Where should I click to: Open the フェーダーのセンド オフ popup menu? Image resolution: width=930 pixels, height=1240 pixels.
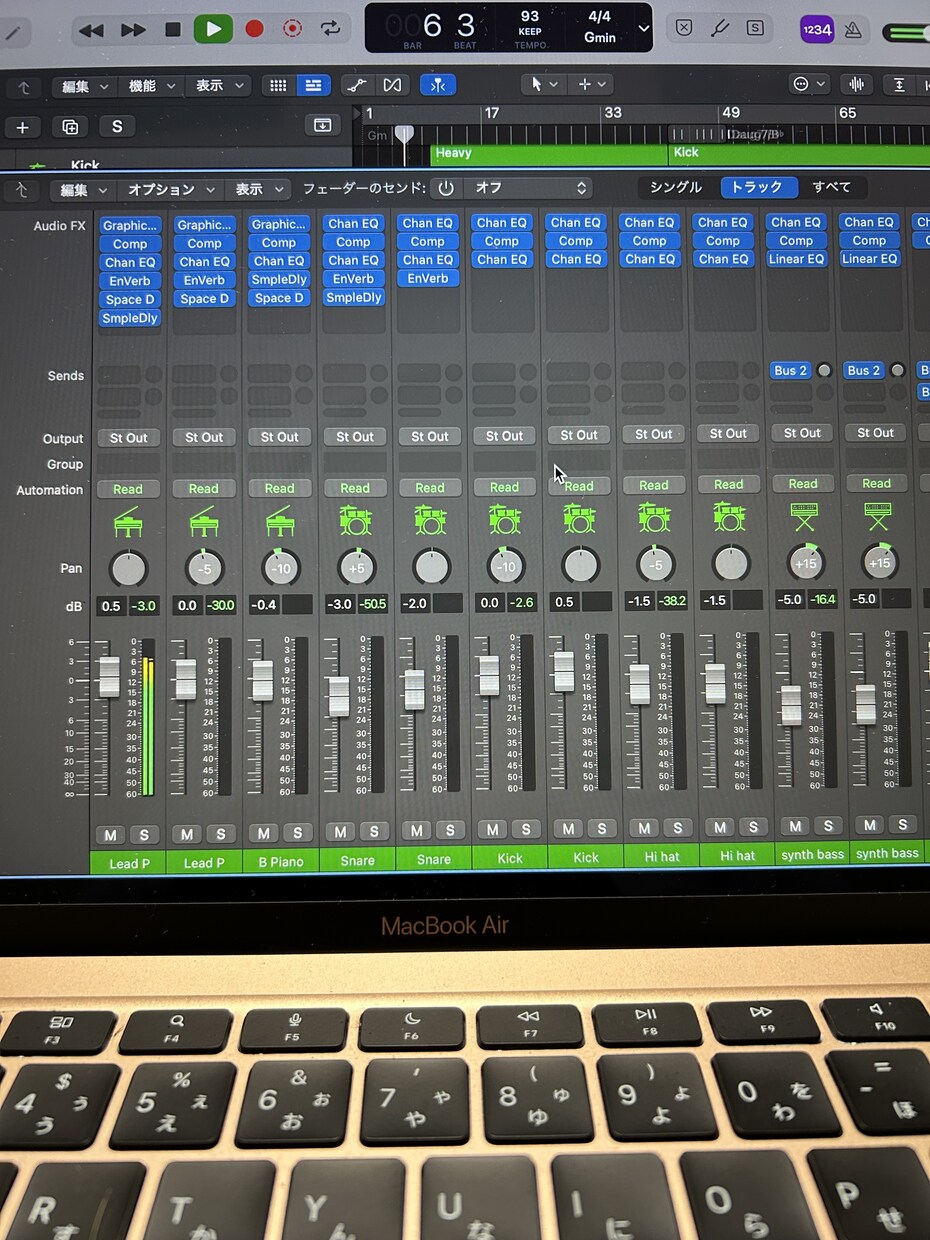pos(527,188)
